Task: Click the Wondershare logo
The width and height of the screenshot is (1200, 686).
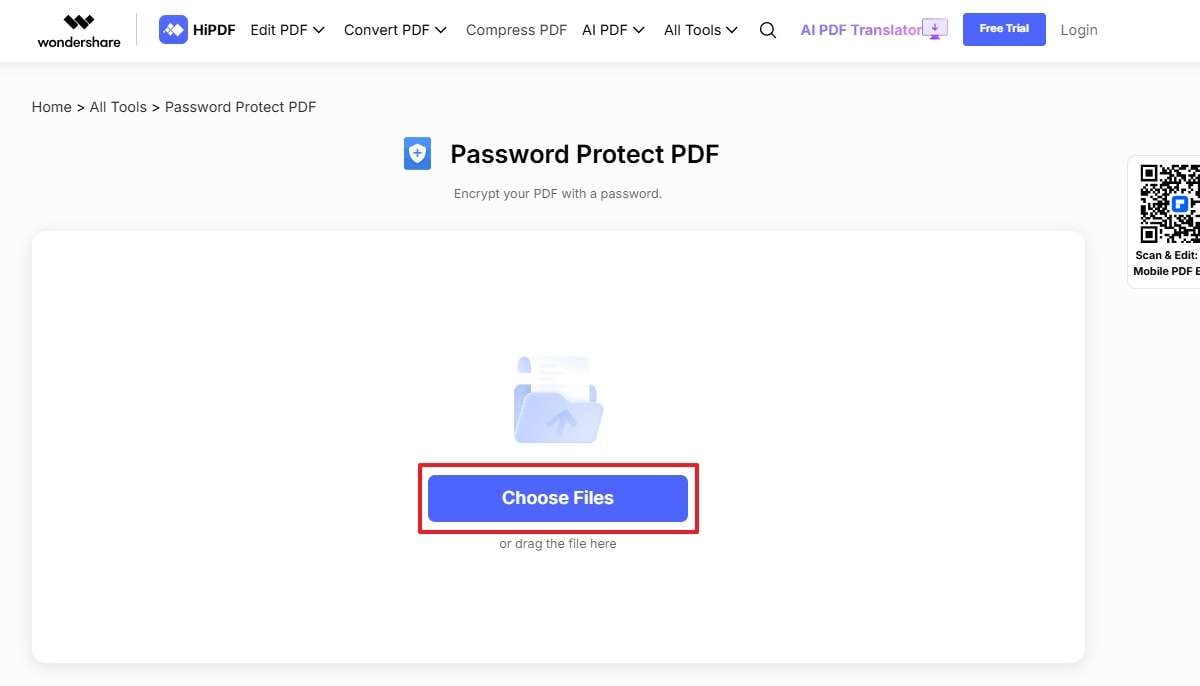Action: [79, 30]
